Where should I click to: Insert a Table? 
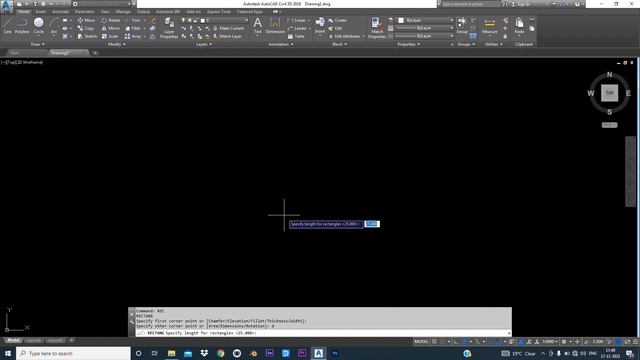coord(296,36)
